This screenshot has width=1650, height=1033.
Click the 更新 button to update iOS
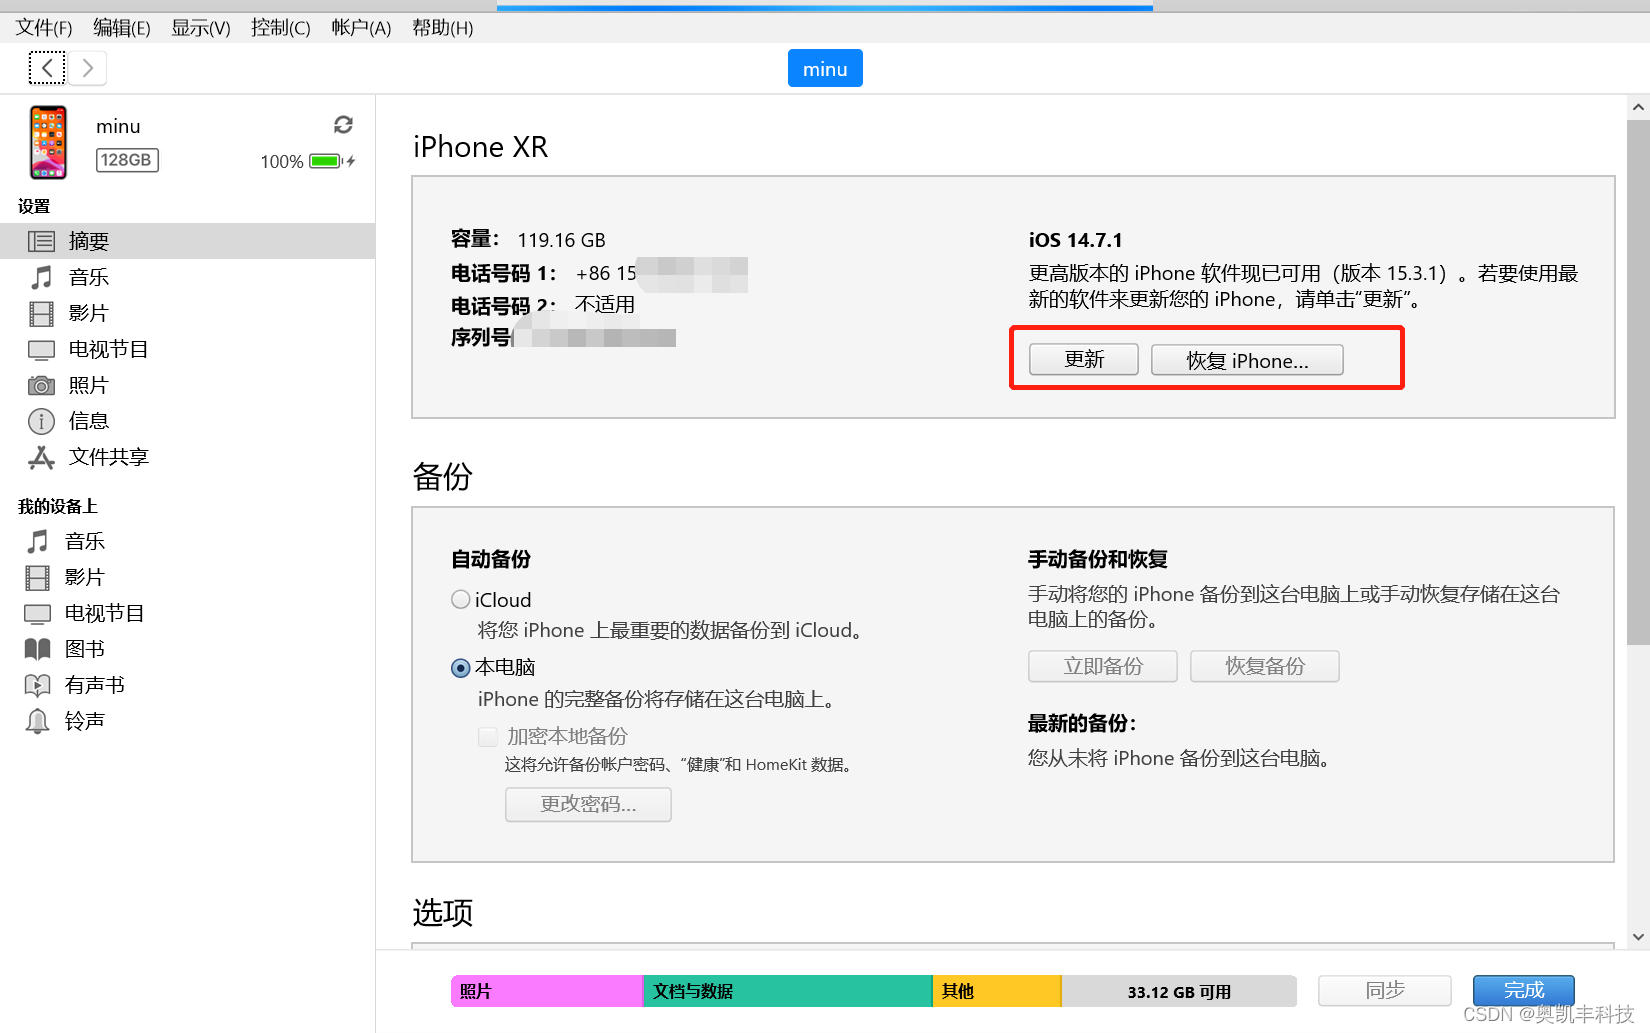[1083, 359]
